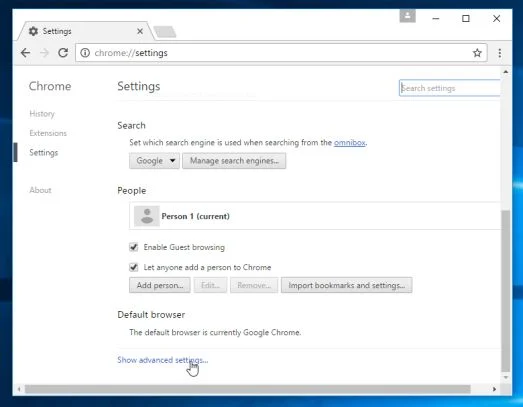Minimize the Chrome window
523x407 pixels.
436,19
